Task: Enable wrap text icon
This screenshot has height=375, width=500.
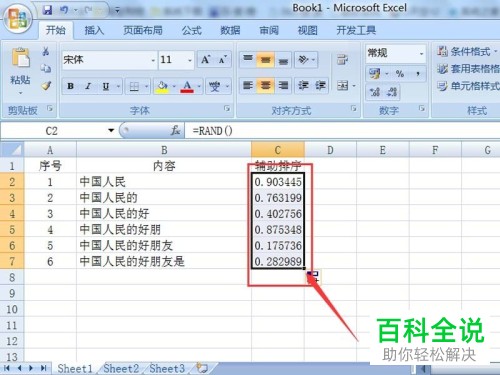Action: [342, 60]
